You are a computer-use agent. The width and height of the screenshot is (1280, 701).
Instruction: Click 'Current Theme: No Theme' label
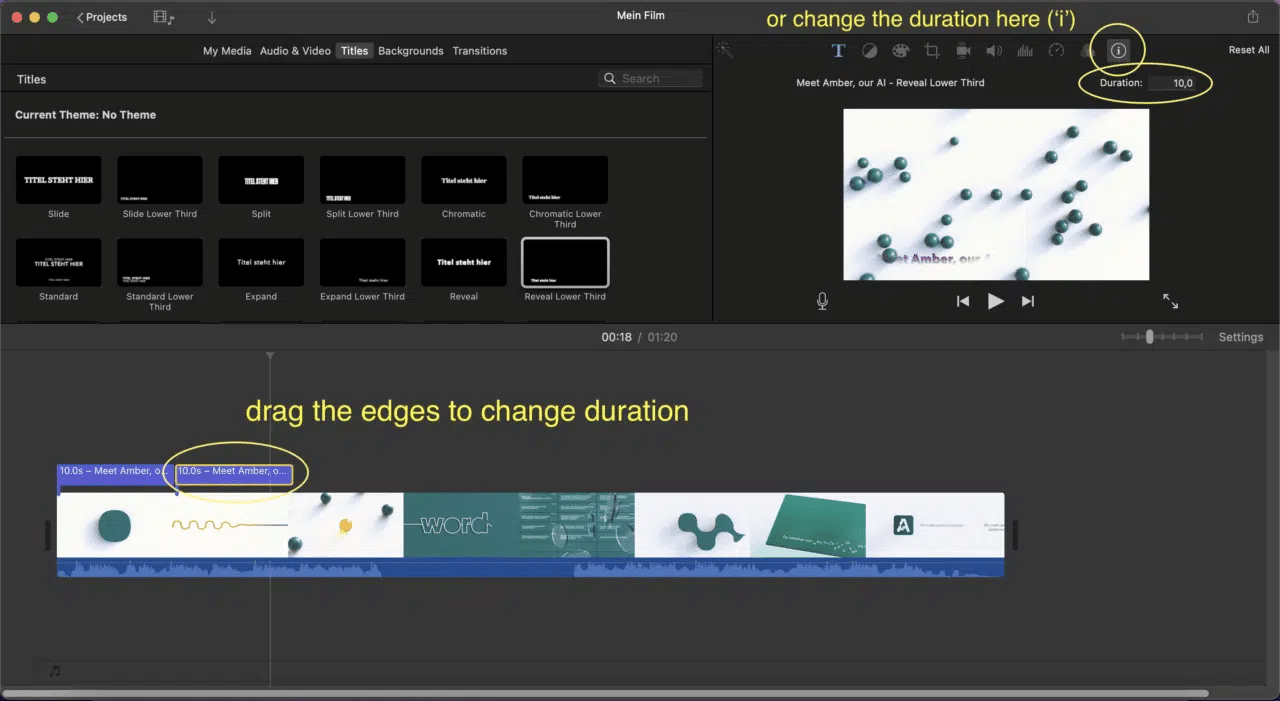pos(85,115)
